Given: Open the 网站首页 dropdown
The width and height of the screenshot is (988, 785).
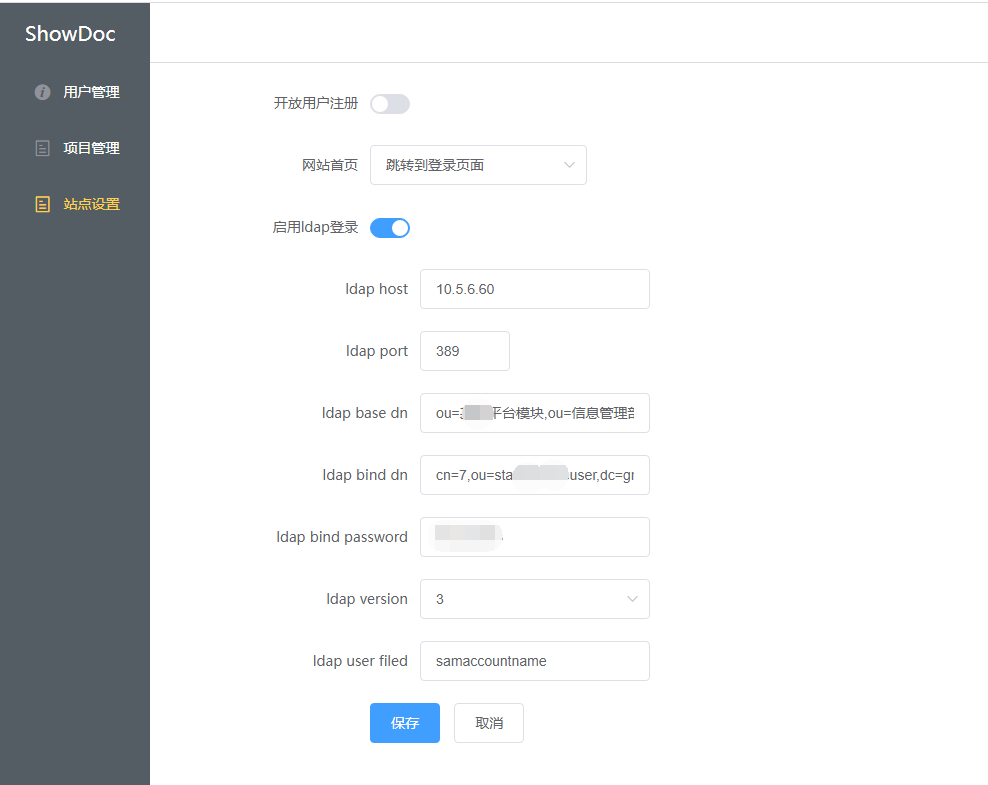Looking at the screenshot, I should (478, 164).
